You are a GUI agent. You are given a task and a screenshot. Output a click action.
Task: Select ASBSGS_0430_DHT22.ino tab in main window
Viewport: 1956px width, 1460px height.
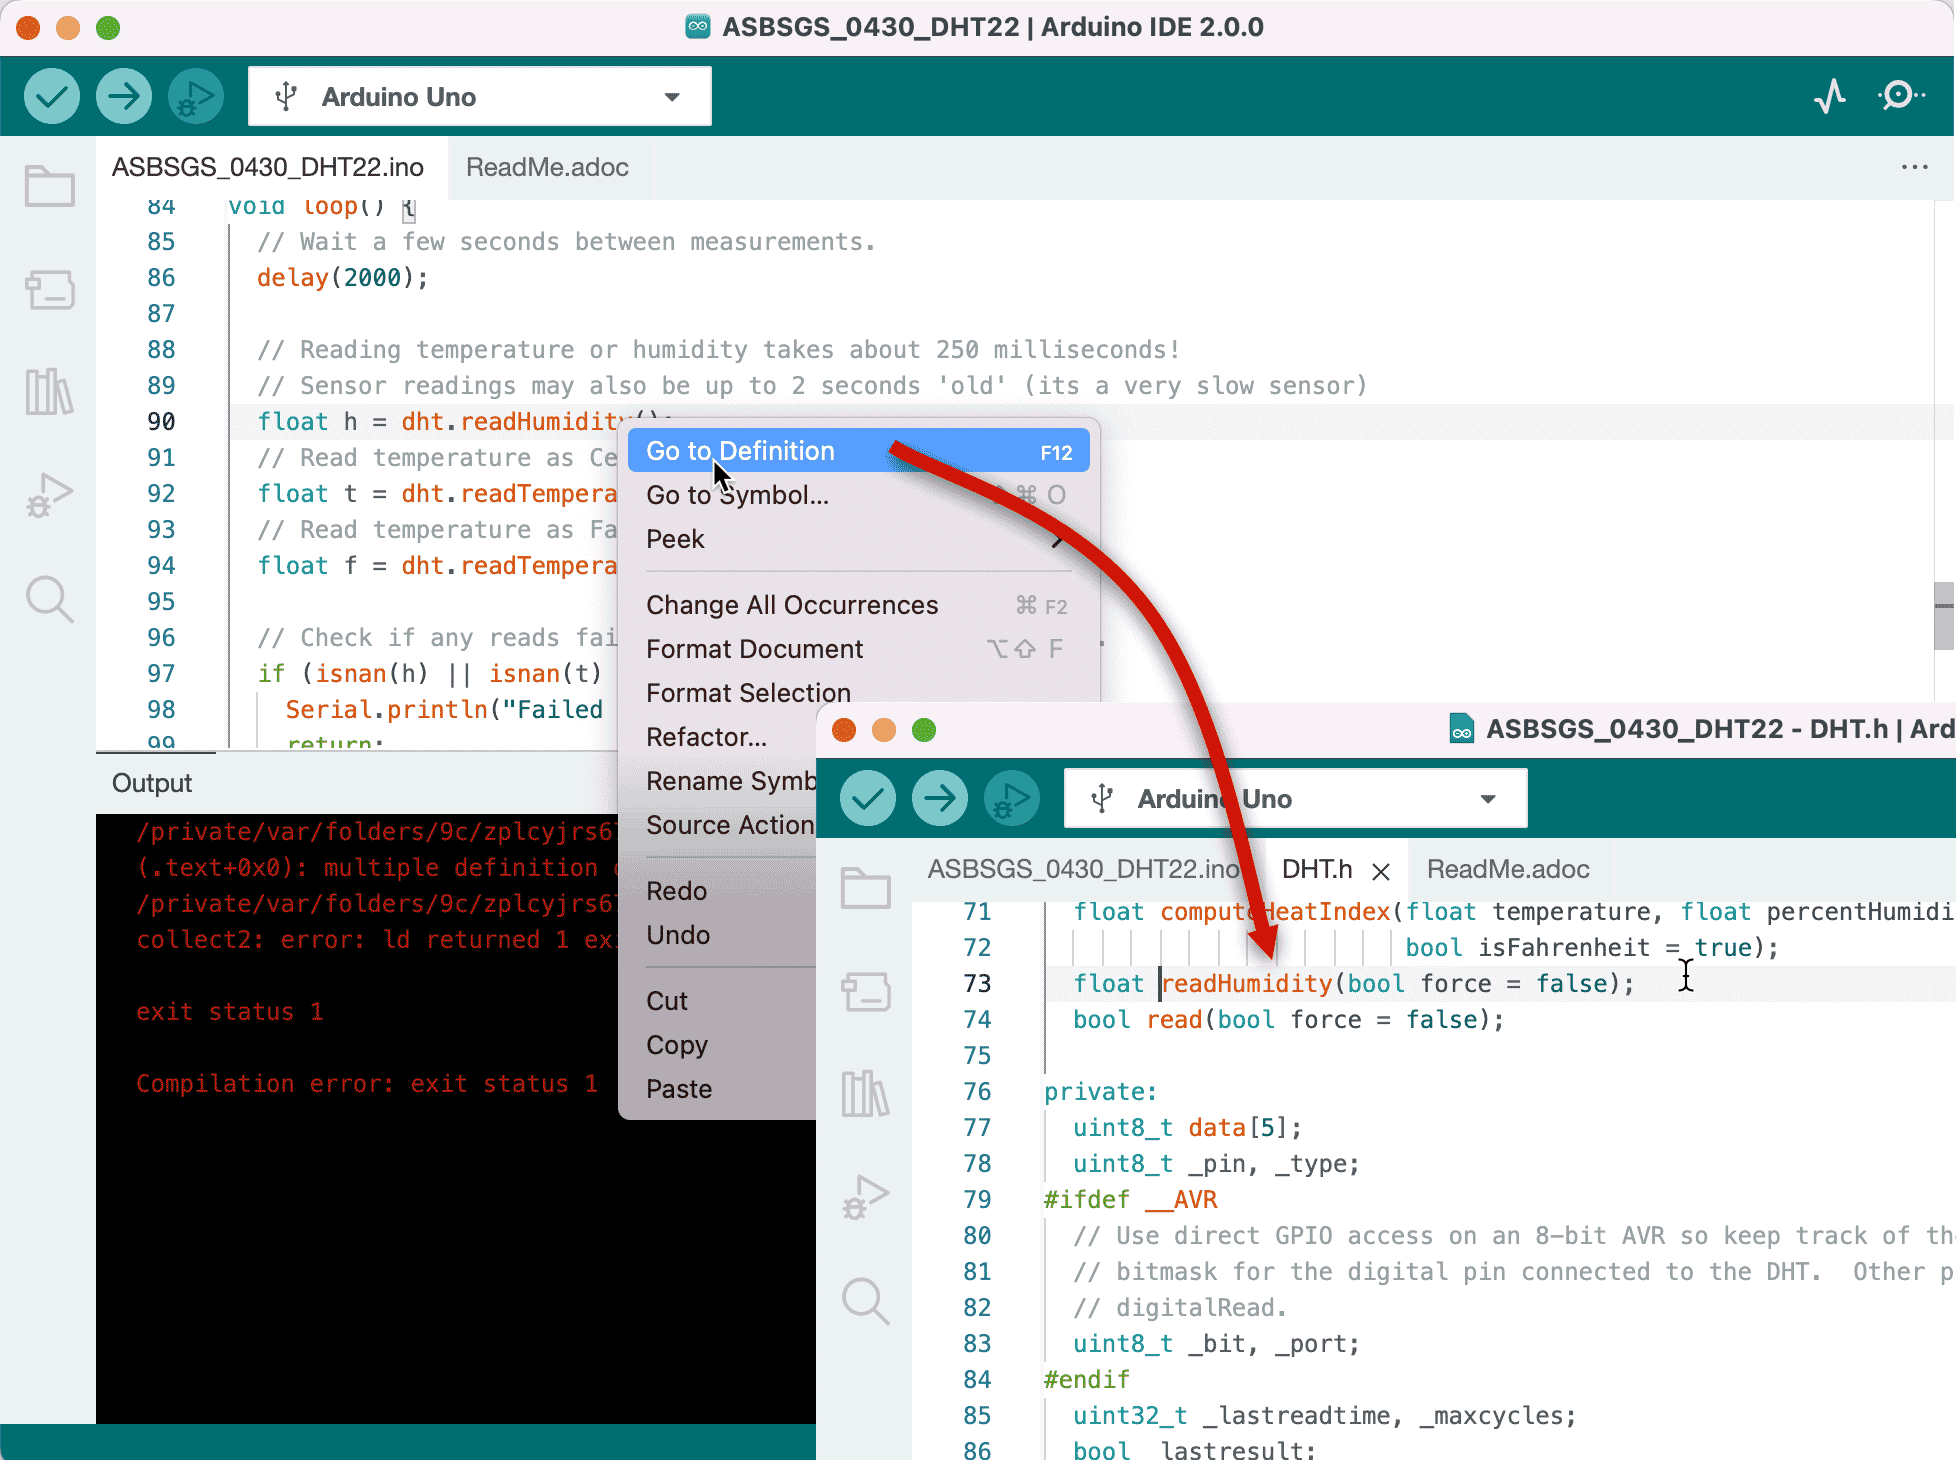pyautogui.click(x=267, y=167)
